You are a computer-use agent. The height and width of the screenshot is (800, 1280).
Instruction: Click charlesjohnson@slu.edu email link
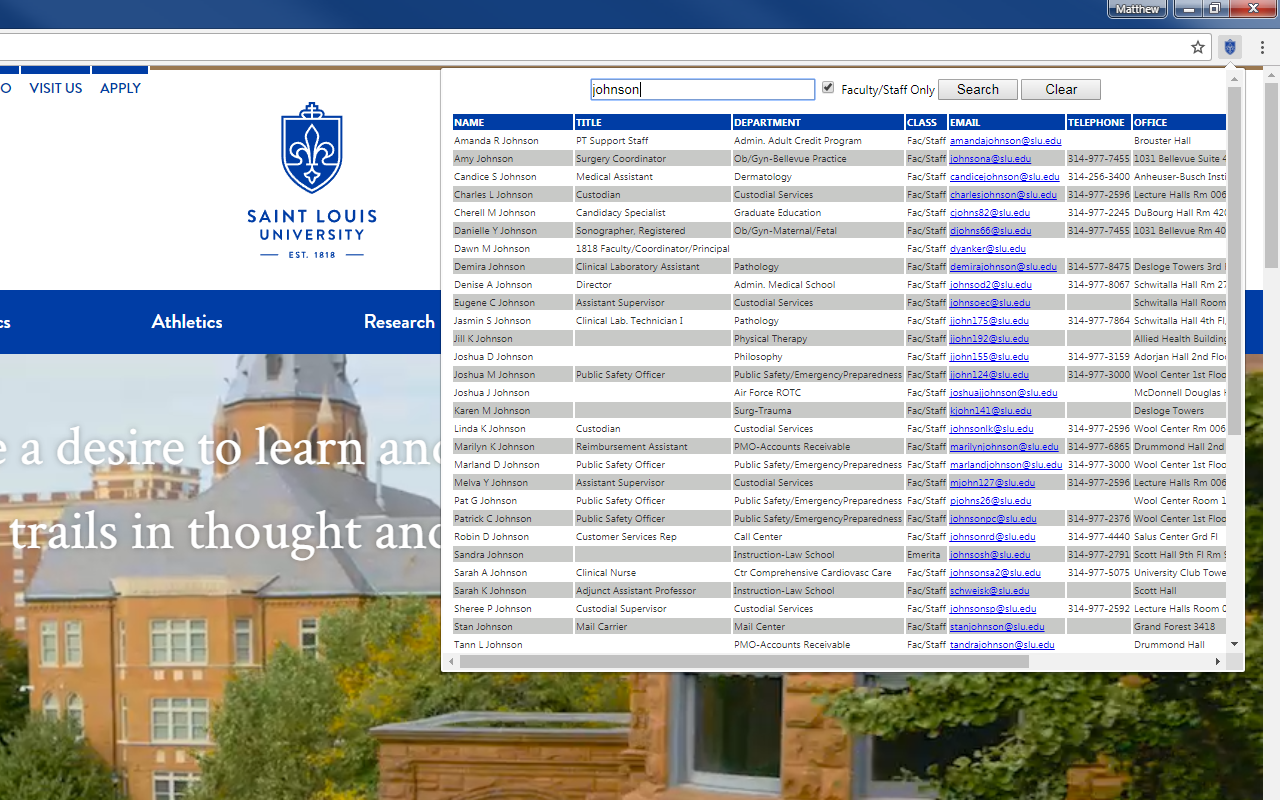point(1003,195)
